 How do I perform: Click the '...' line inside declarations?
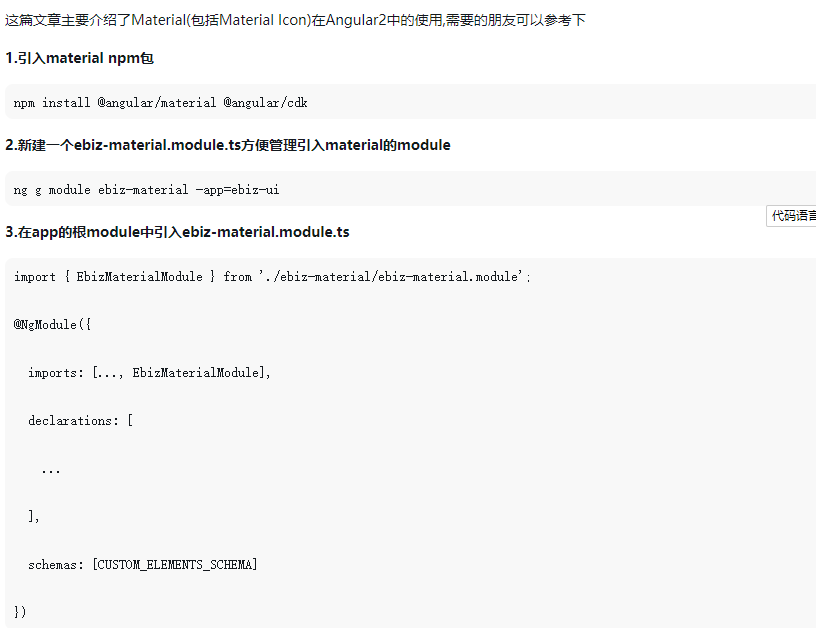pyautogui.click(x=51, y=471)
